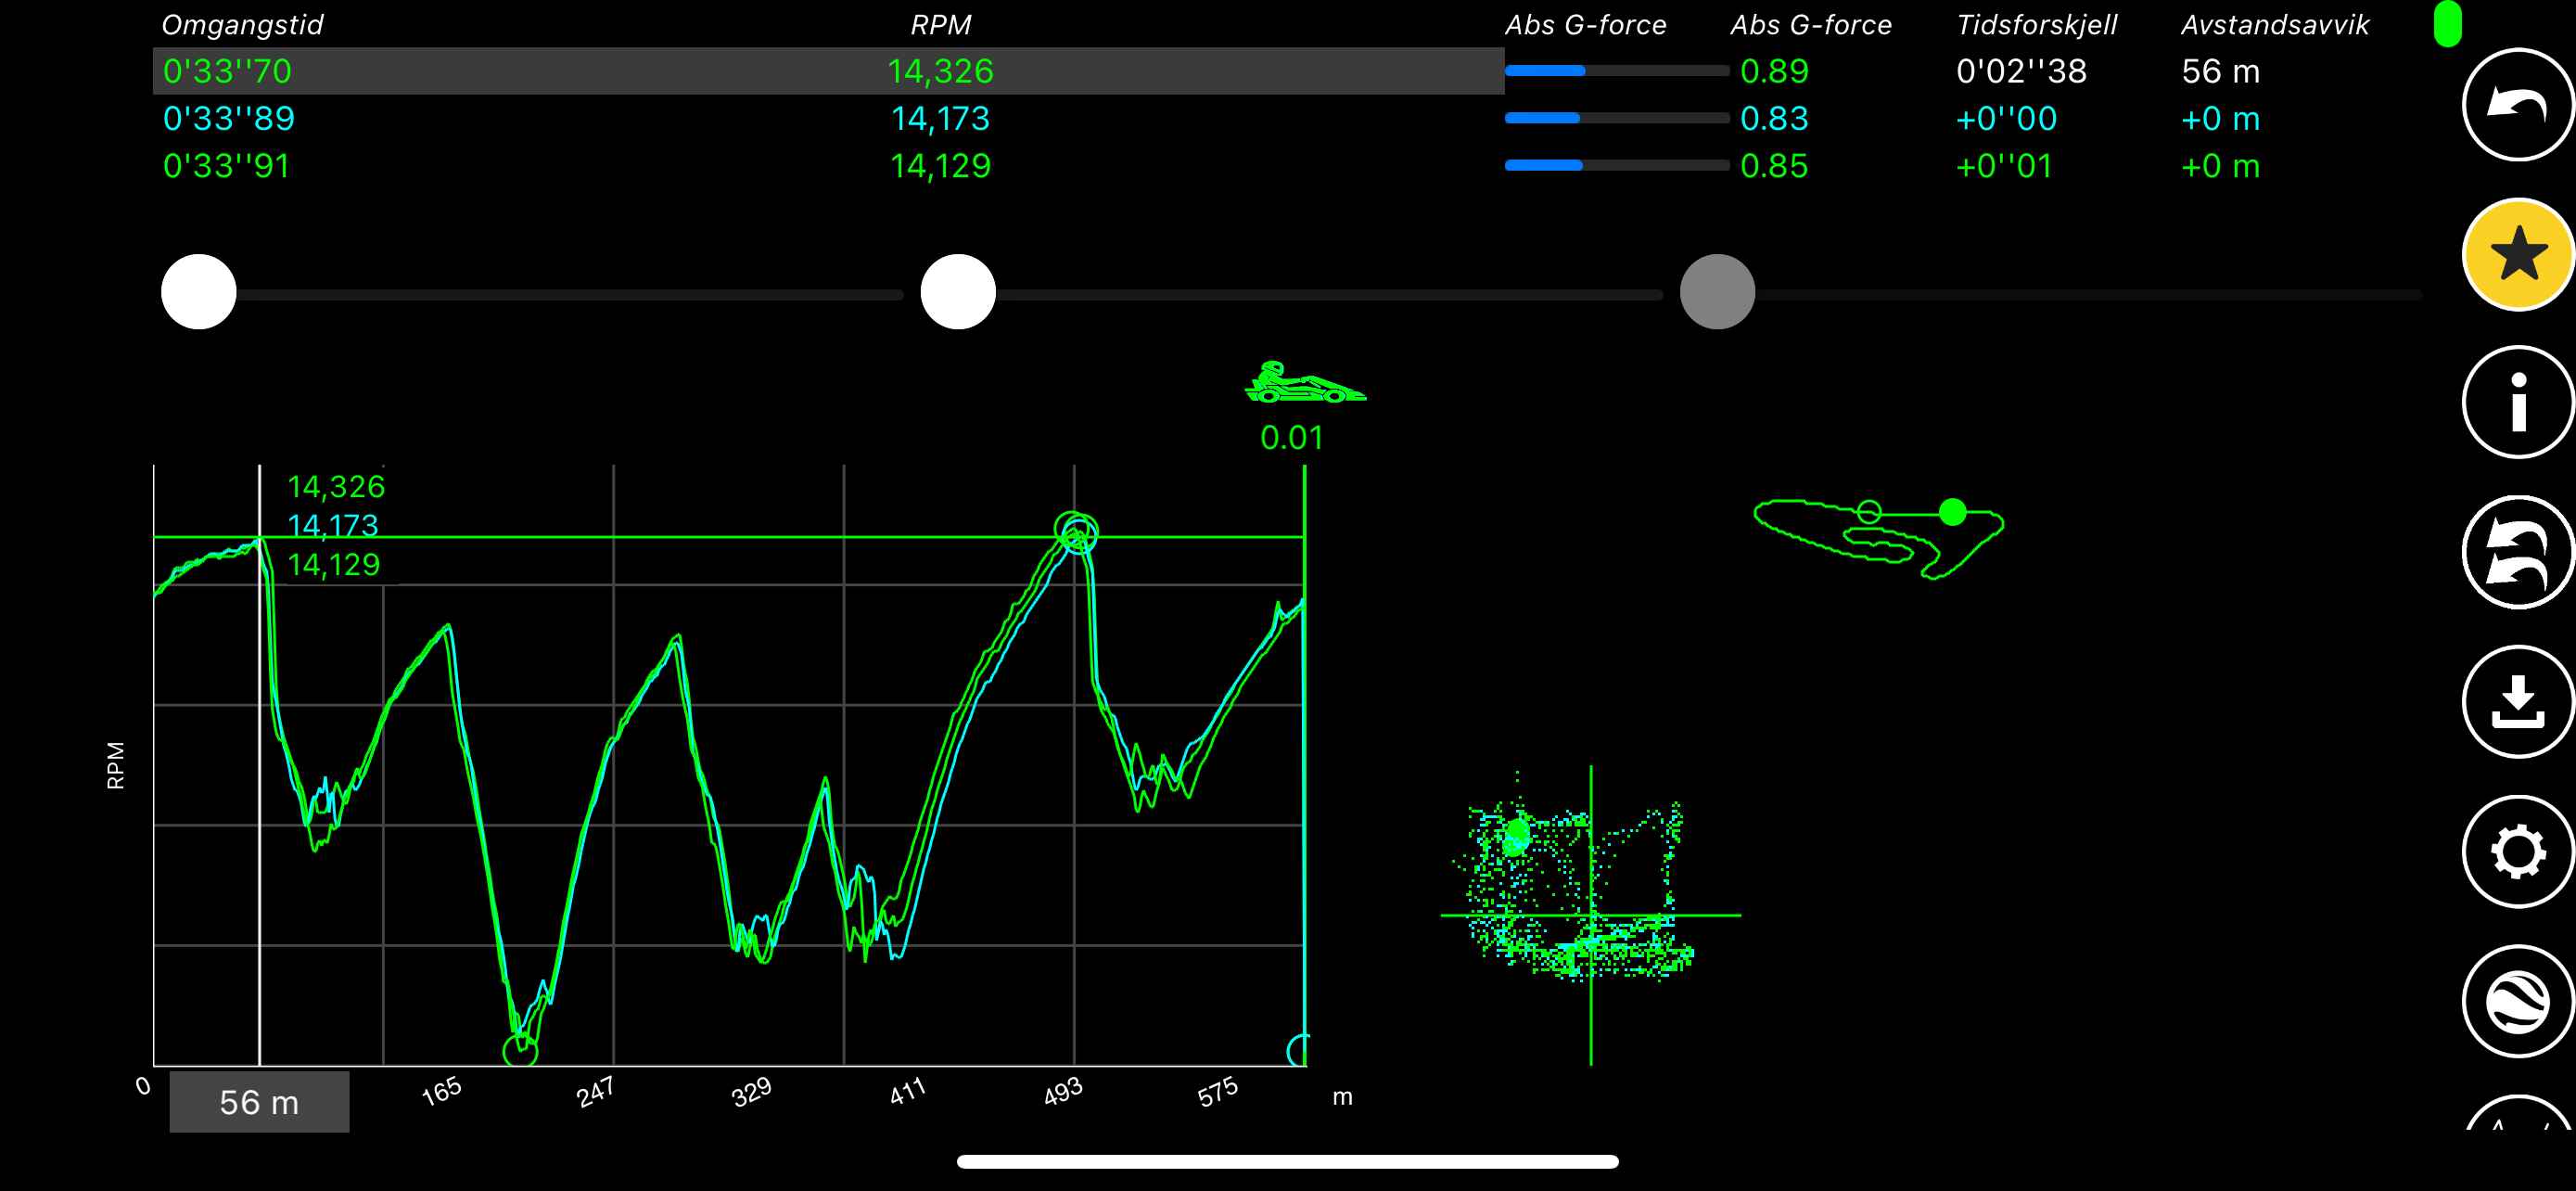Tap the G-force scatter plot
The image size is (2576, 1191).
tap(1590, 915)
